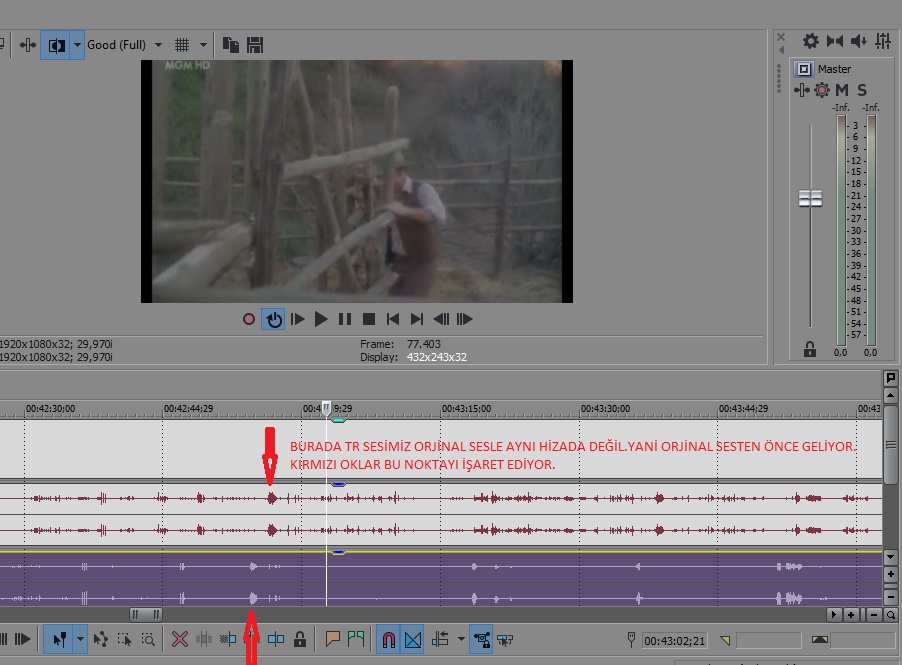This screenshot has height=665, width=902.
Task: Open Mixing Console faders icon
Action: click(x=883, y=41)
